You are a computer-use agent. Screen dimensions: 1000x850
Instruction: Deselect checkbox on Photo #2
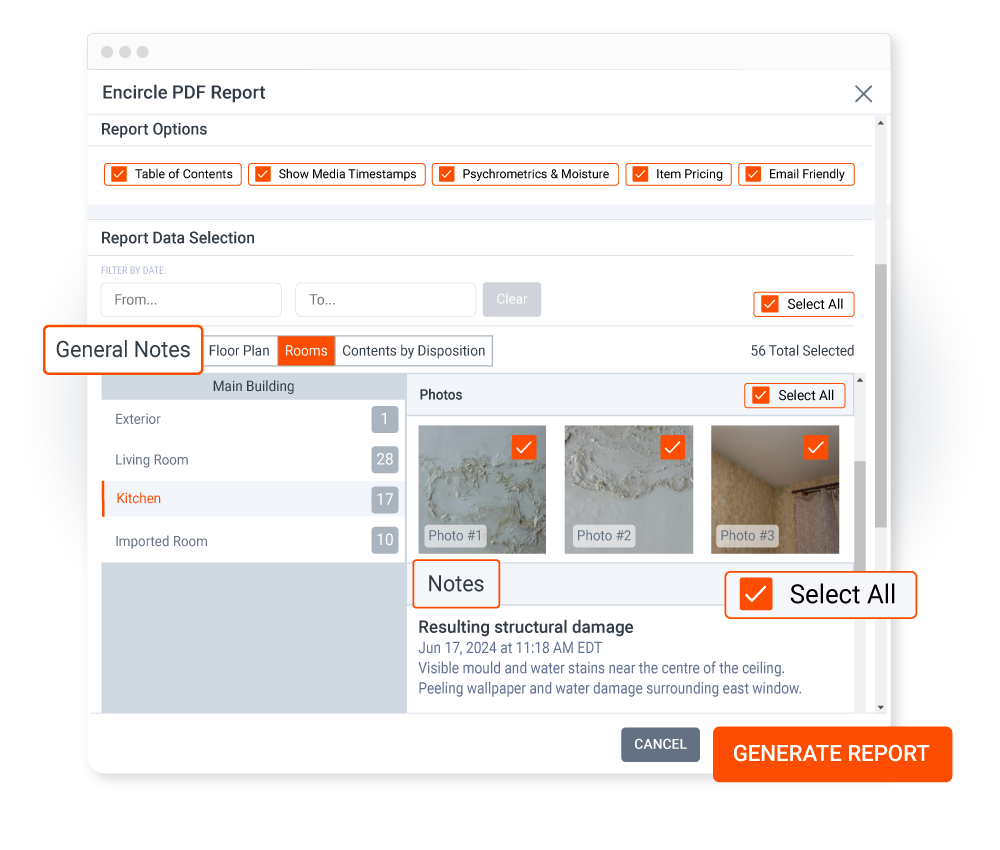pyautogui.click(x=672, y=447)
